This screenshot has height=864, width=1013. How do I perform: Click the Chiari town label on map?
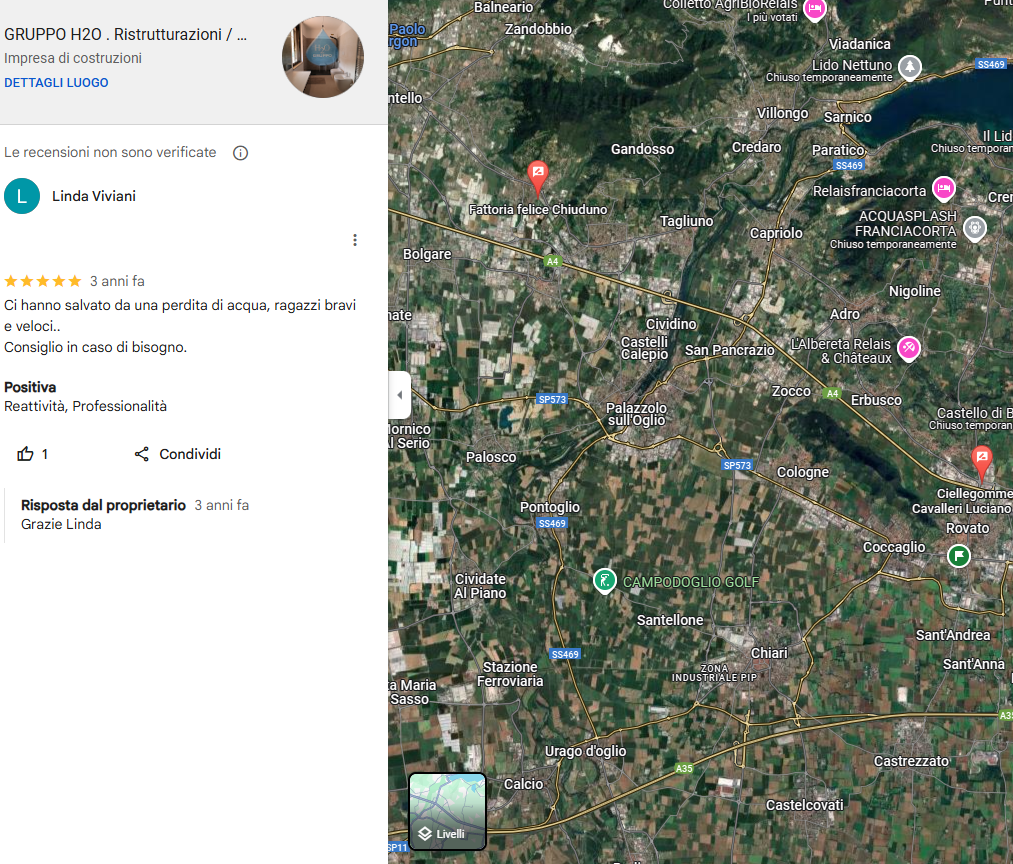(769, 653)
